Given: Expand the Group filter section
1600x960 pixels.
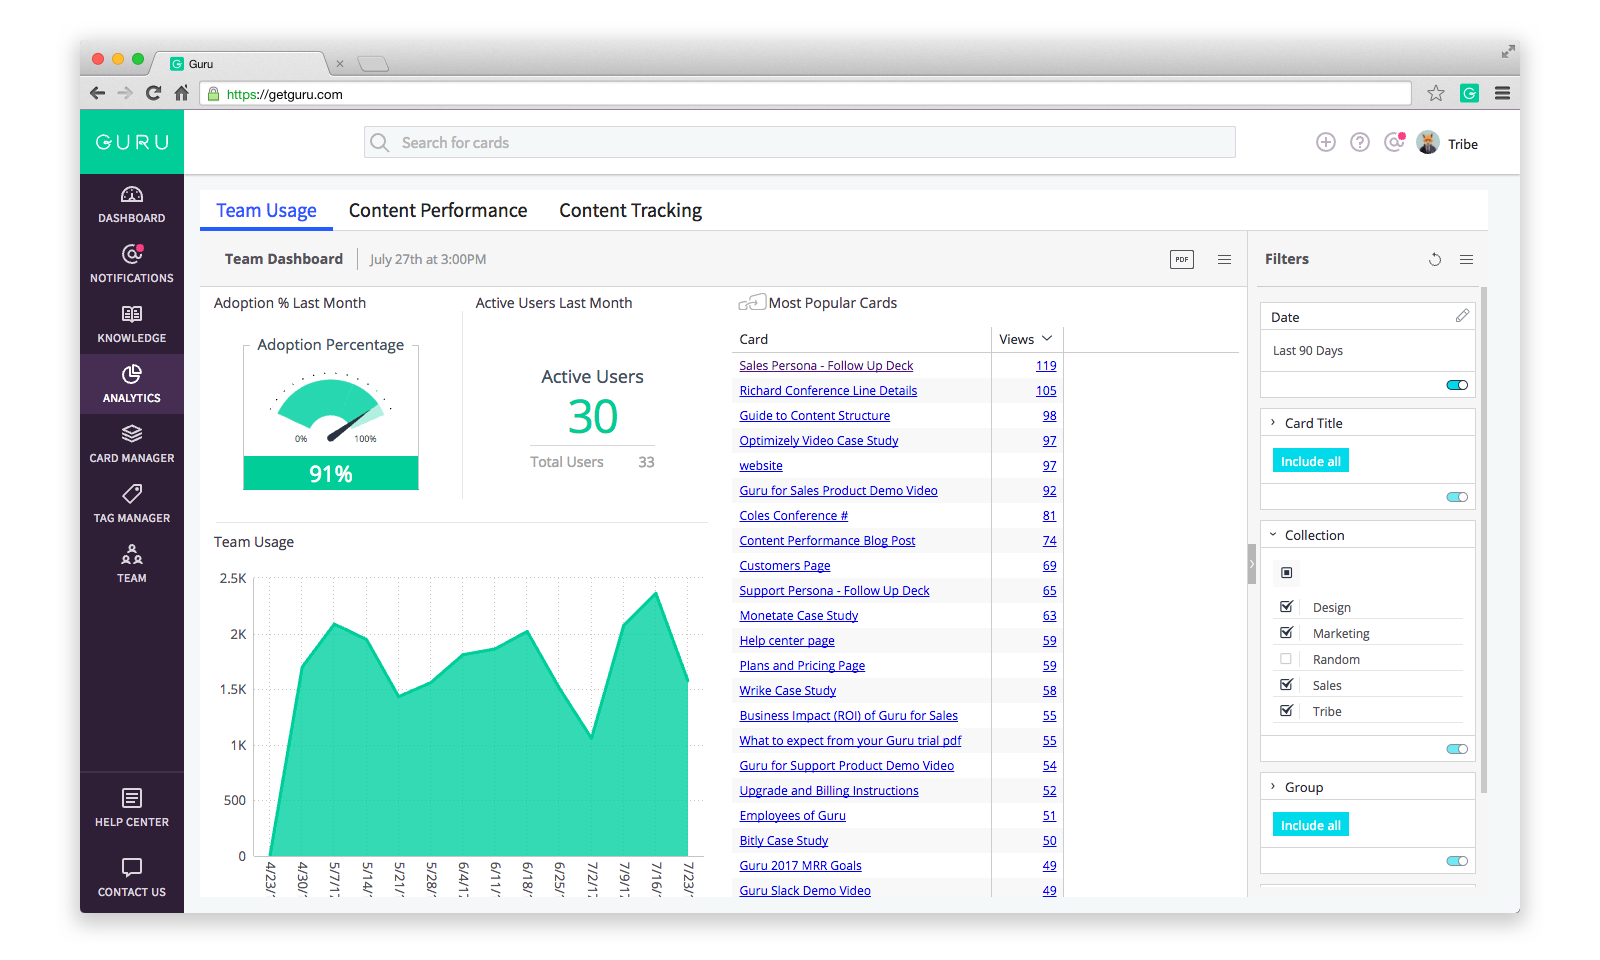Looking at the screenshot, I should tap(1273, 787).
